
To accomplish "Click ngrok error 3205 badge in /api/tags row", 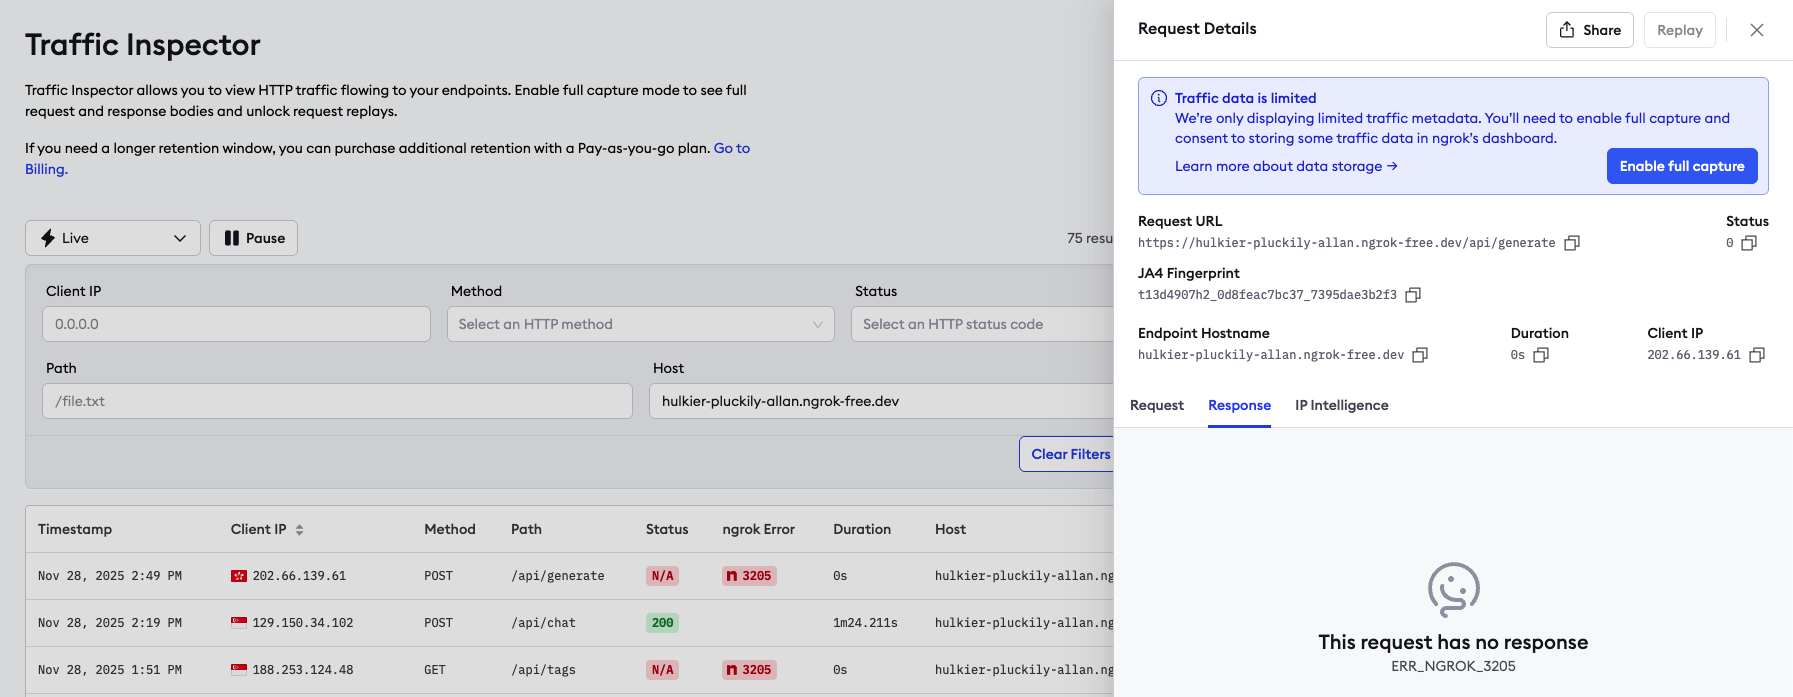I will tap(749, 670).
